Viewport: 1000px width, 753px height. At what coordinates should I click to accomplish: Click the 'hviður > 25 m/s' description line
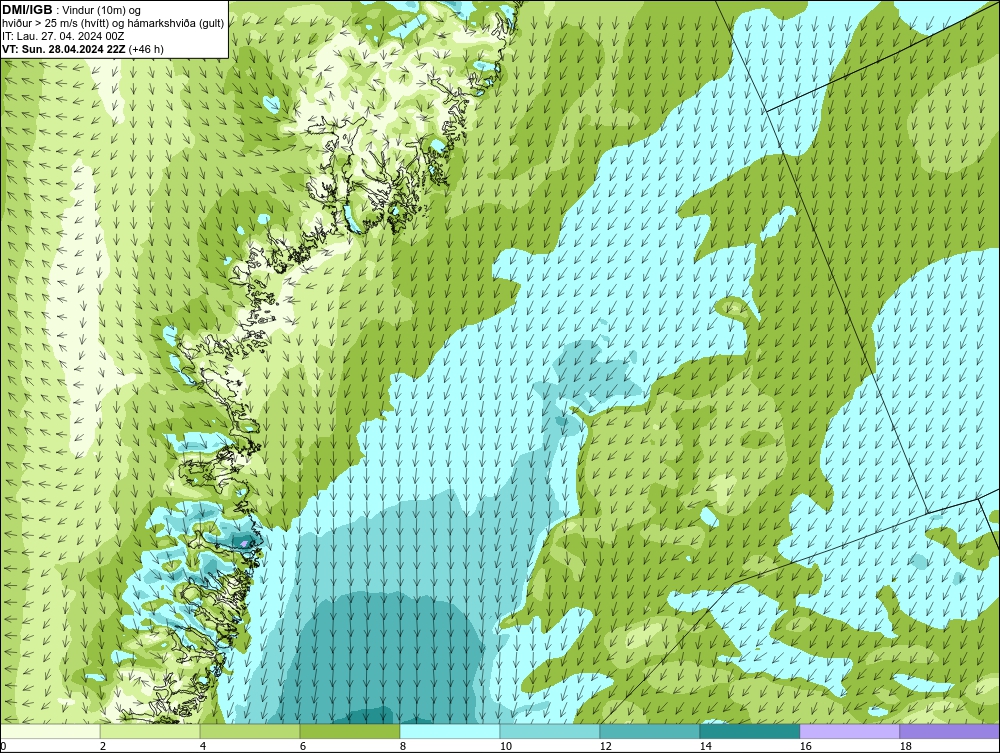114,24
